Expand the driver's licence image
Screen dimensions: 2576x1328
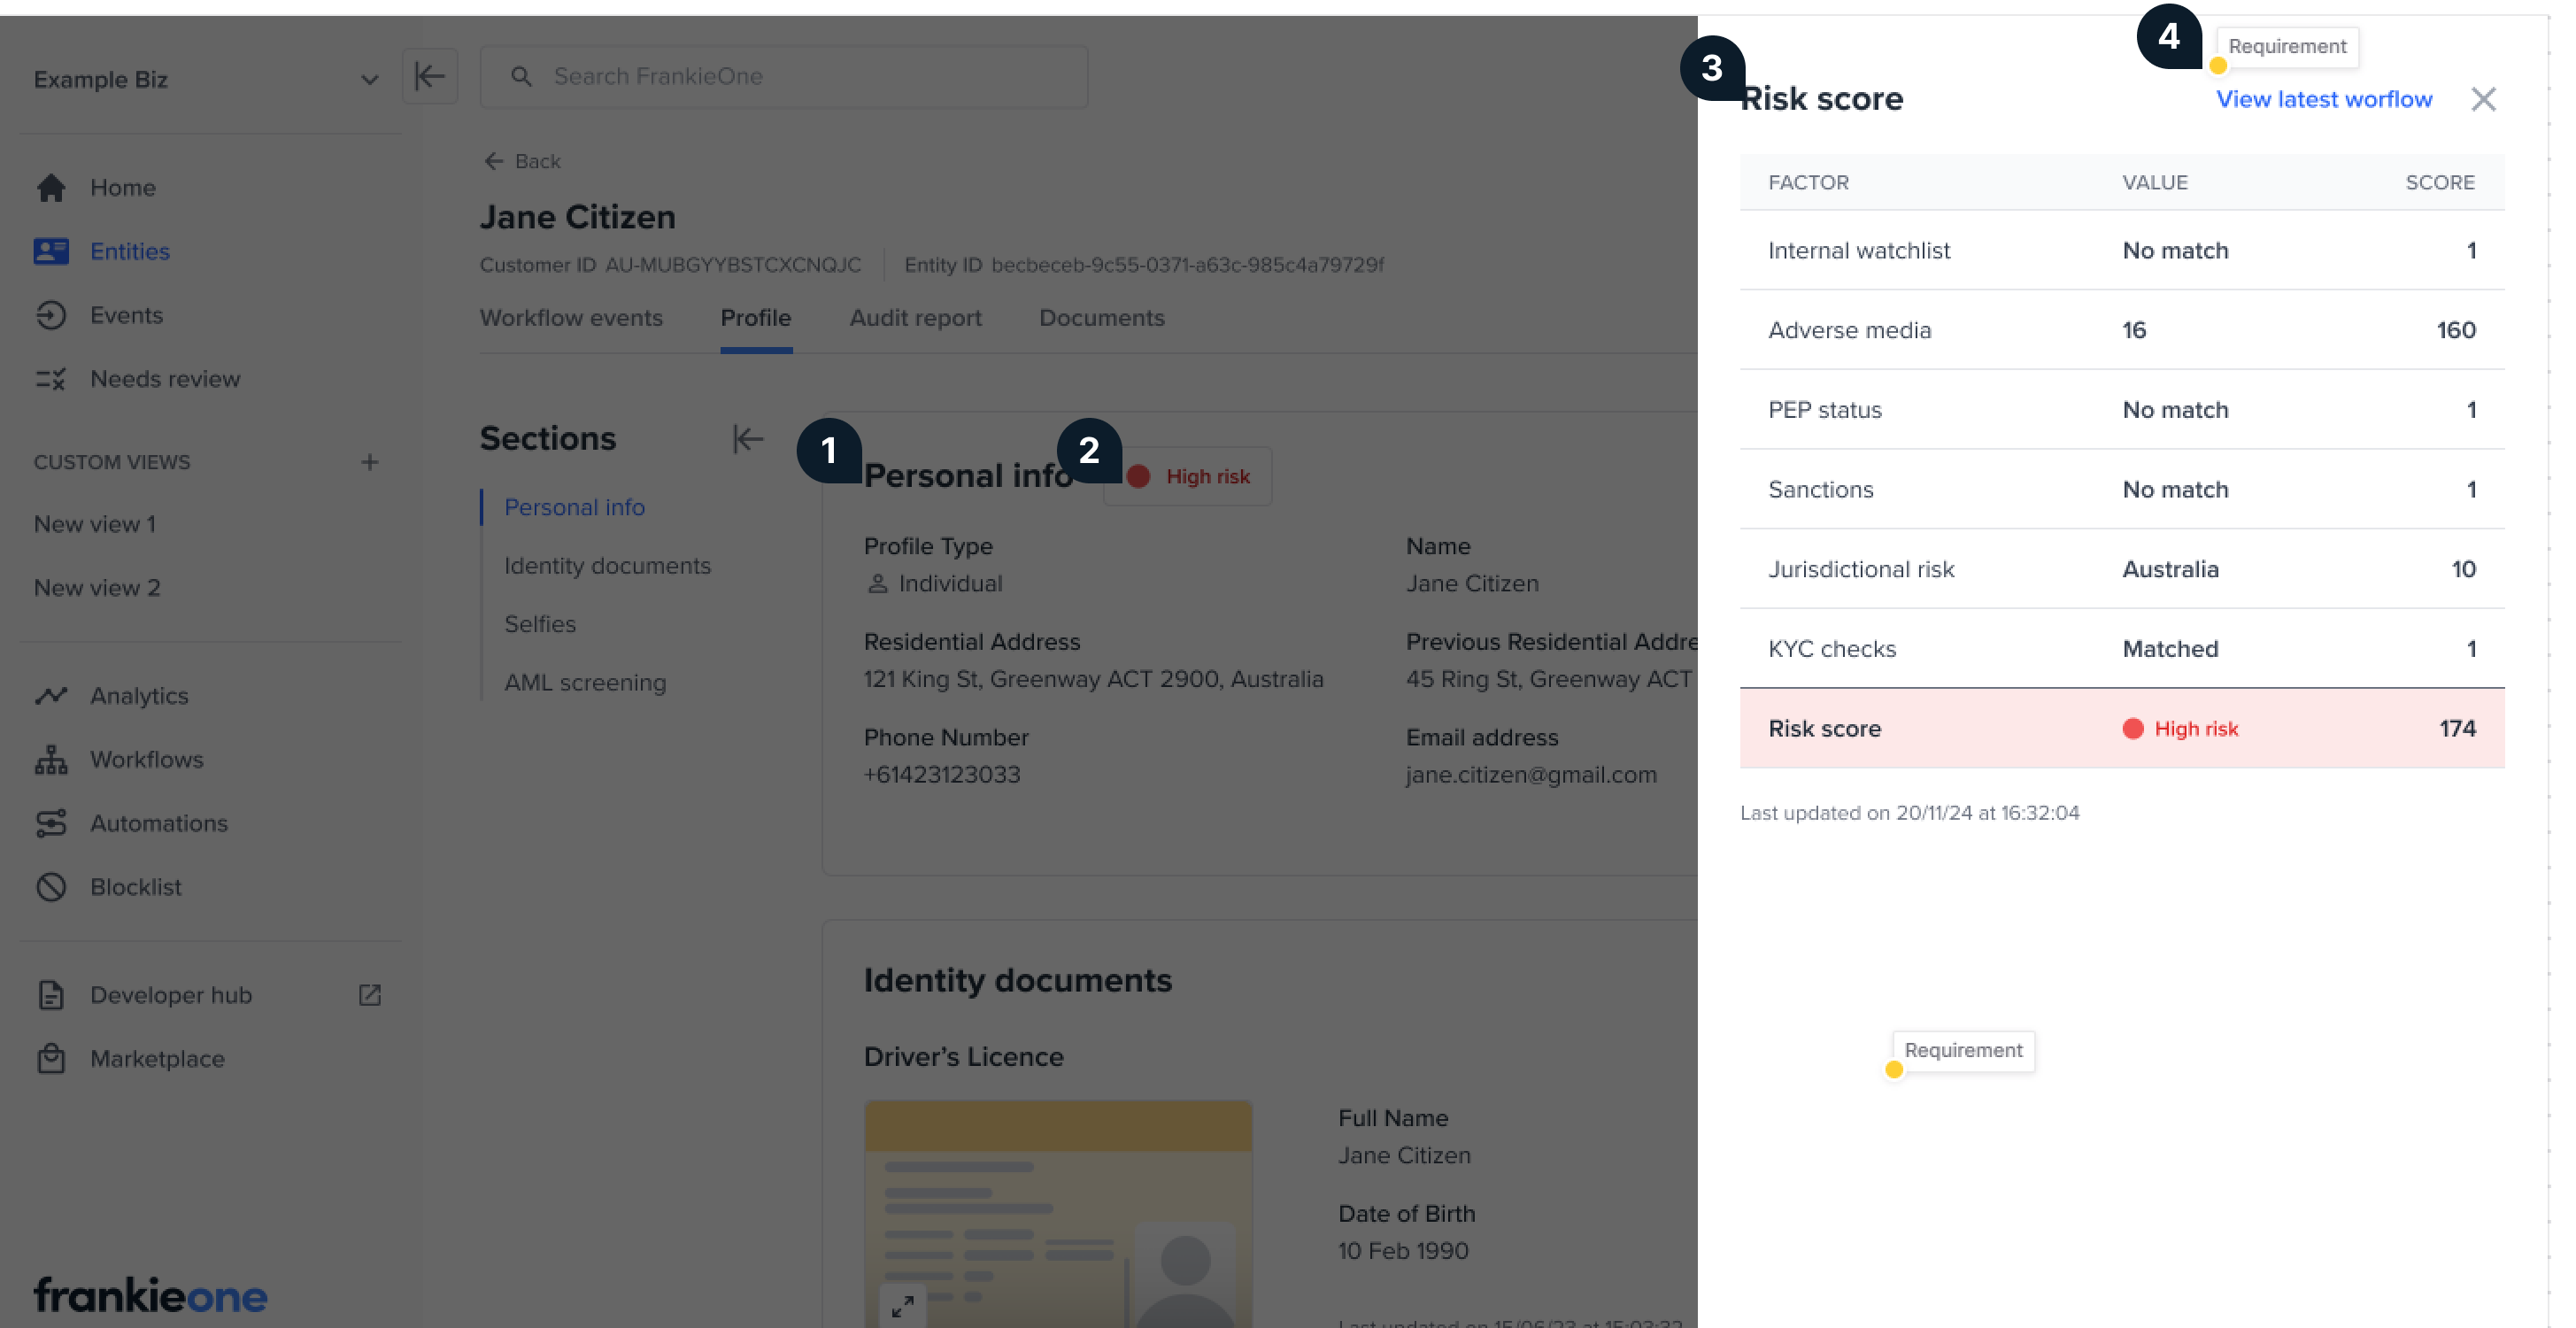click(903, 1306)
